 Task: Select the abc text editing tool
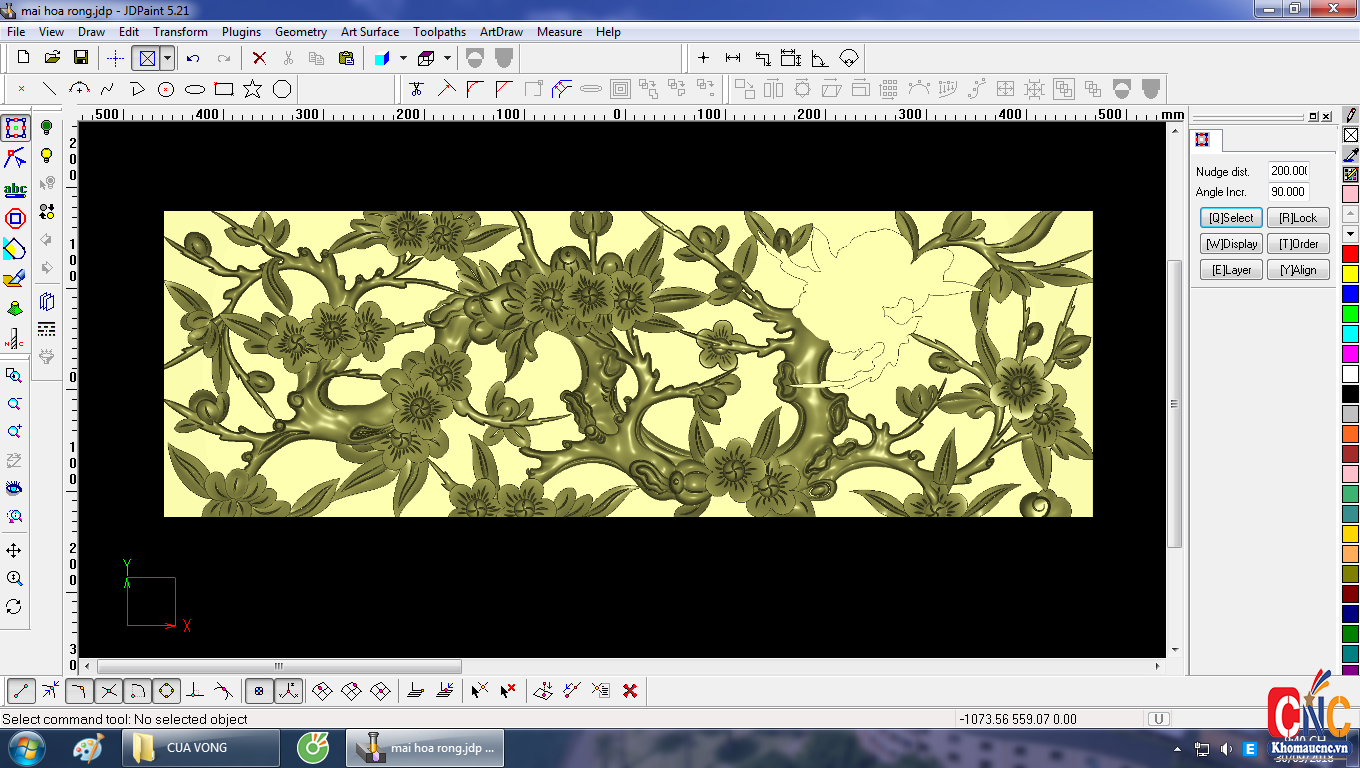tap(15, 189)
